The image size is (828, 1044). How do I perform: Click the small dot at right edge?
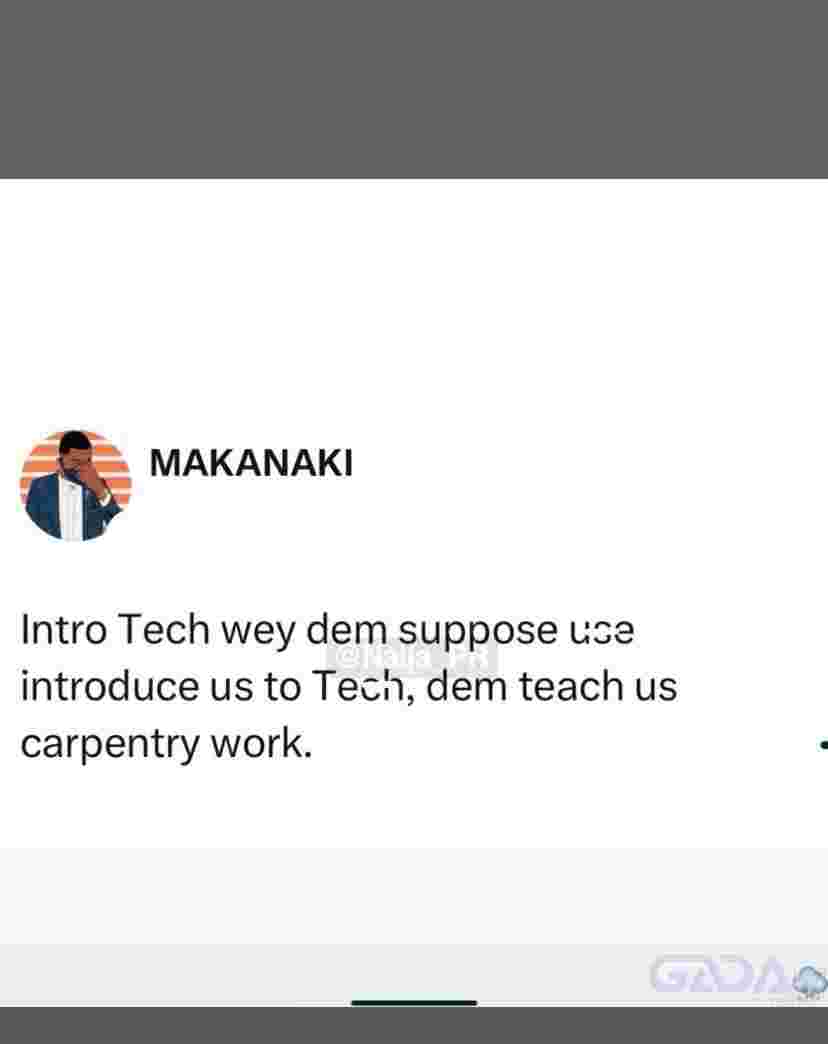coord(823,745)
